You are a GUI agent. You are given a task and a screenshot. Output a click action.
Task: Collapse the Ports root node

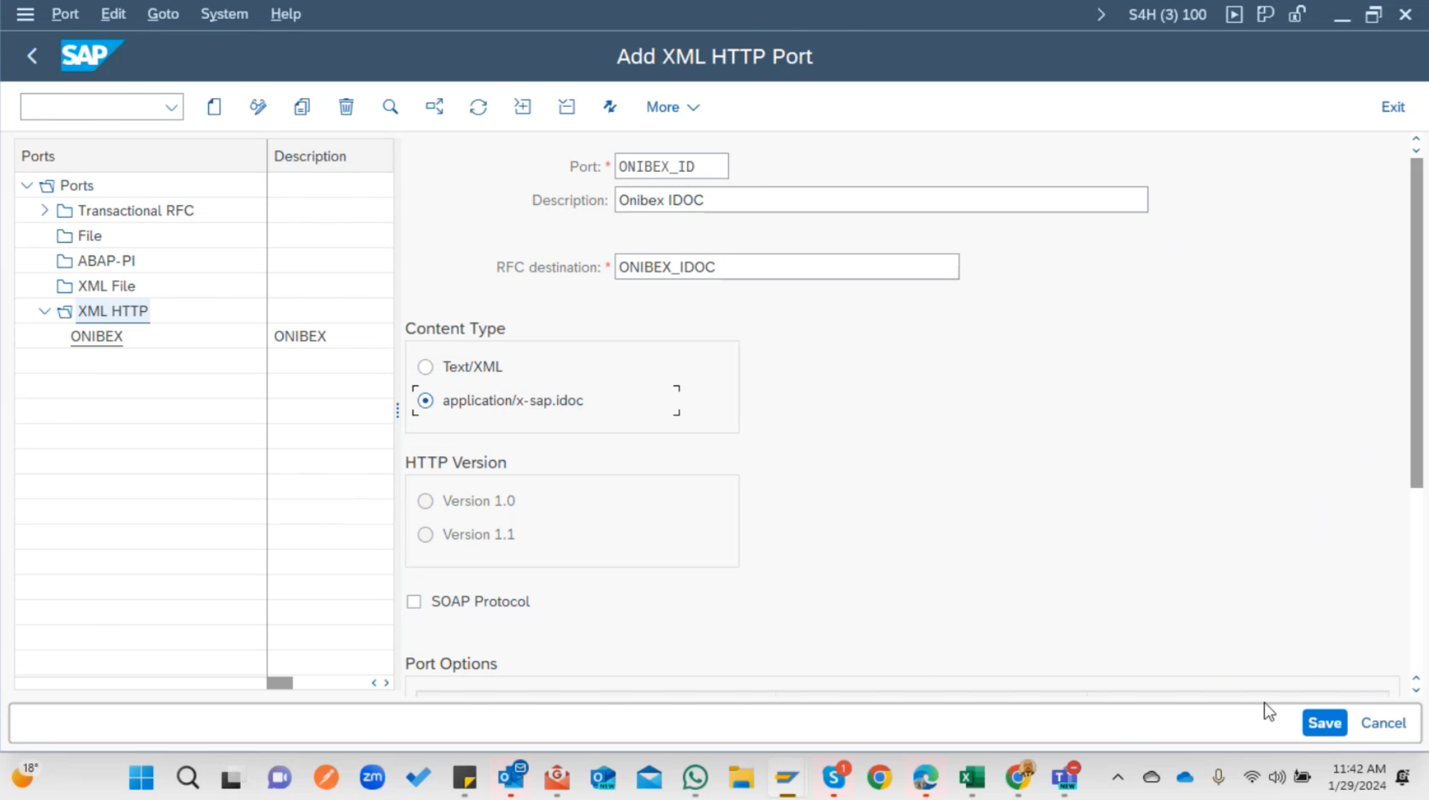tap(27, 185)
